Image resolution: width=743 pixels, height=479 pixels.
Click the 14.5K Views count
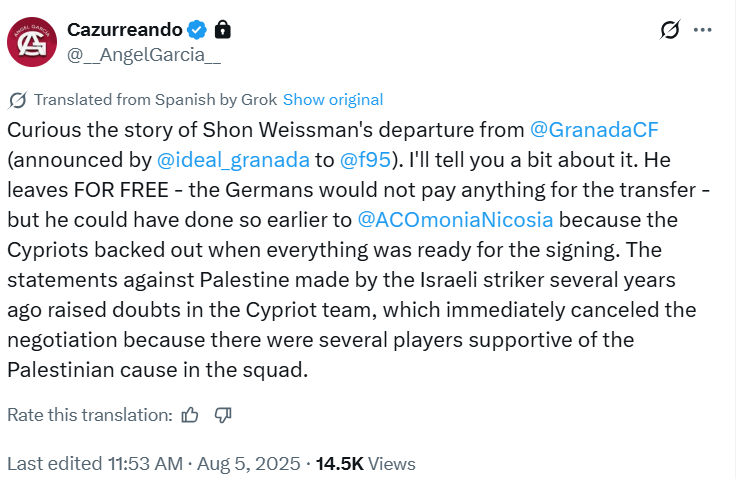click(365, 463)
